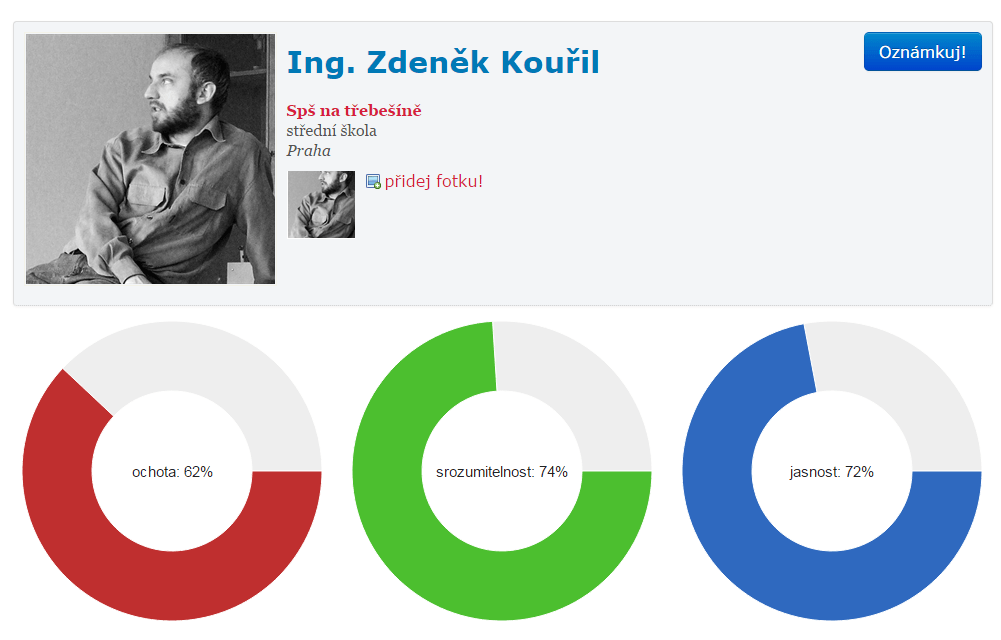Screen dimensions: 1001x640
Task: Select the small teacher photo thumbnail
Action: click(321, 204)
